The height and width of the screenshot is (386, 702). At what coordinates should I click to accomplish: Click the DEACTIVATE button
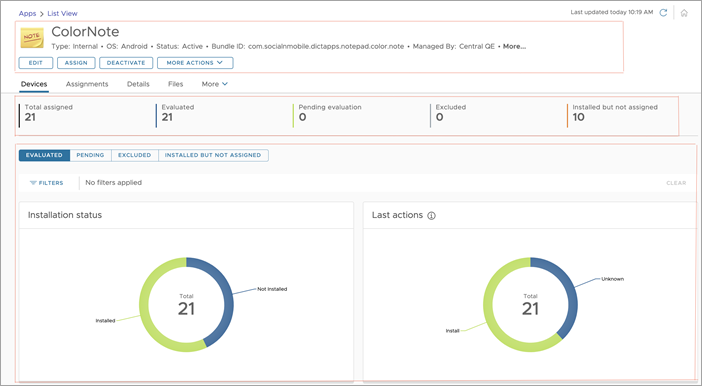click(x=126, y=63)
